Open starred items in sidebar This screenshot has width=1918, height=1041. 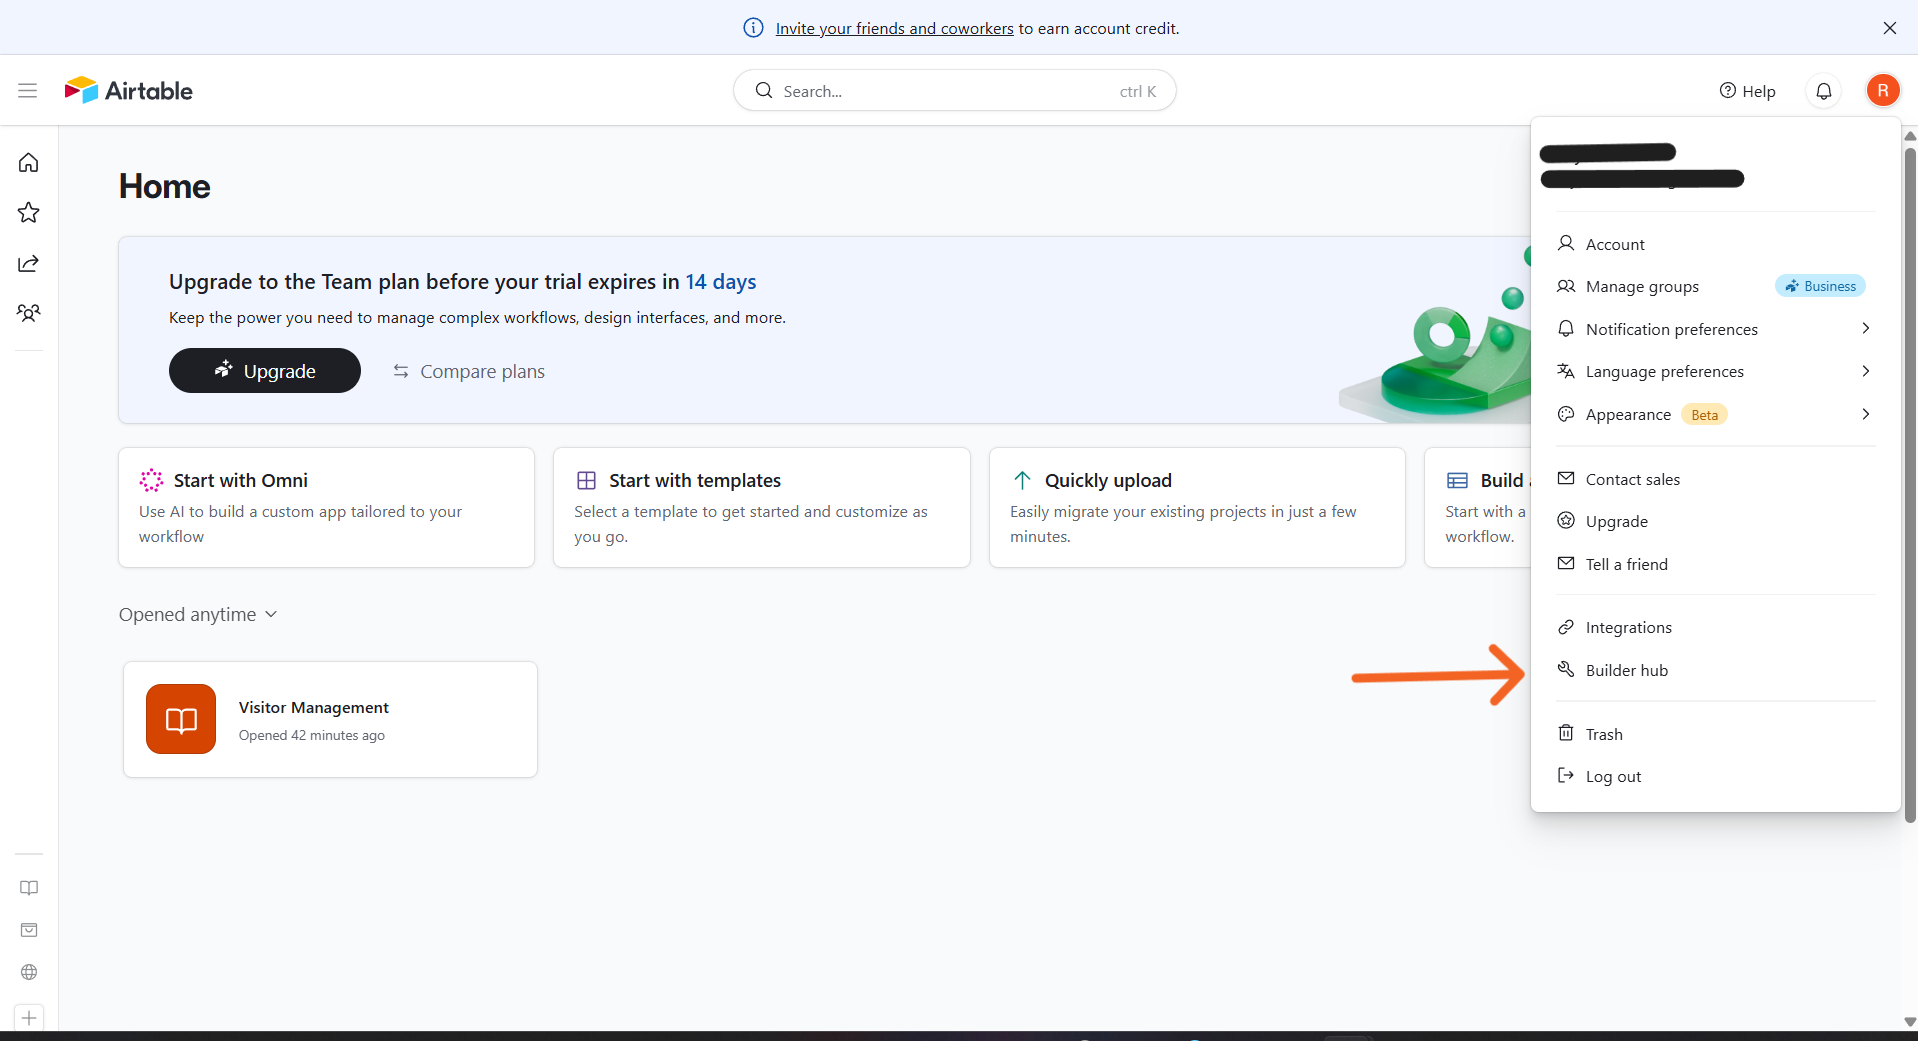(29, 212)
